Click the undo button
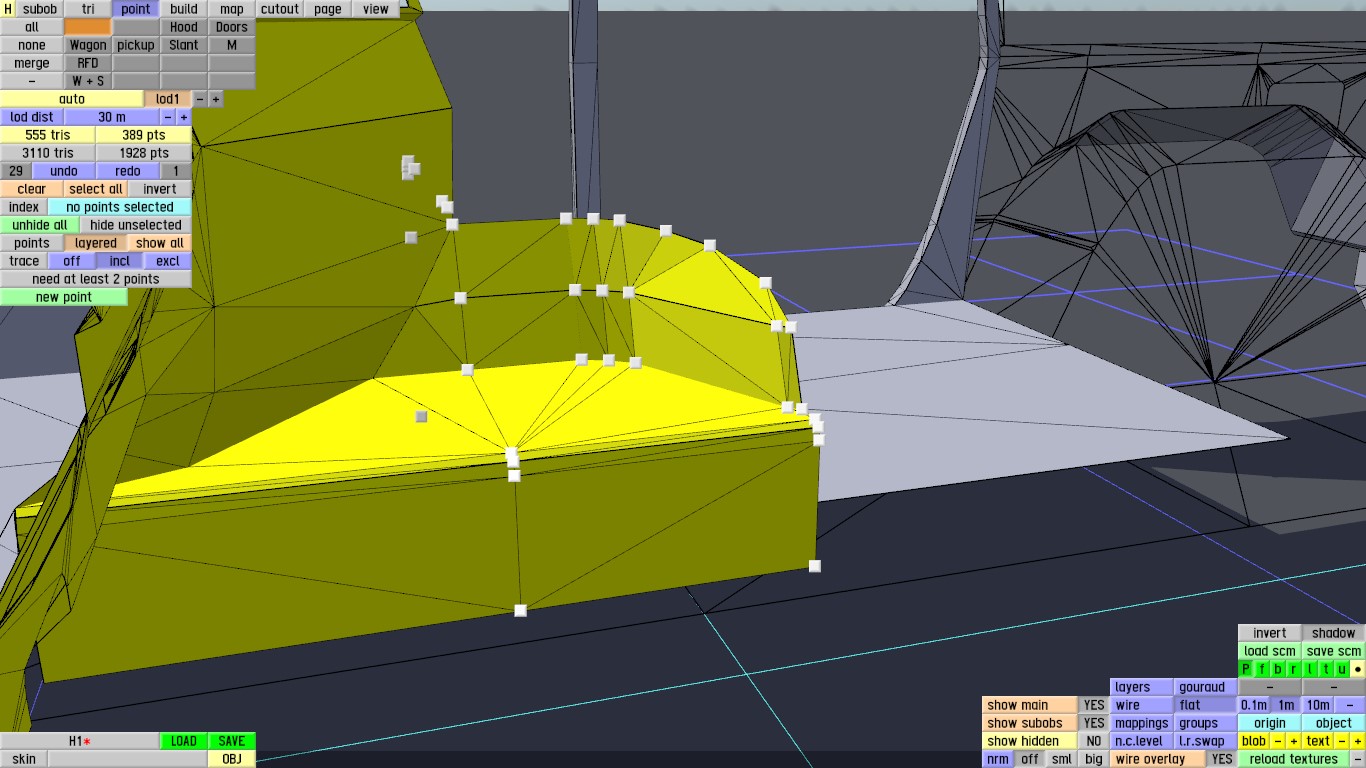 (x=64, y=171)
